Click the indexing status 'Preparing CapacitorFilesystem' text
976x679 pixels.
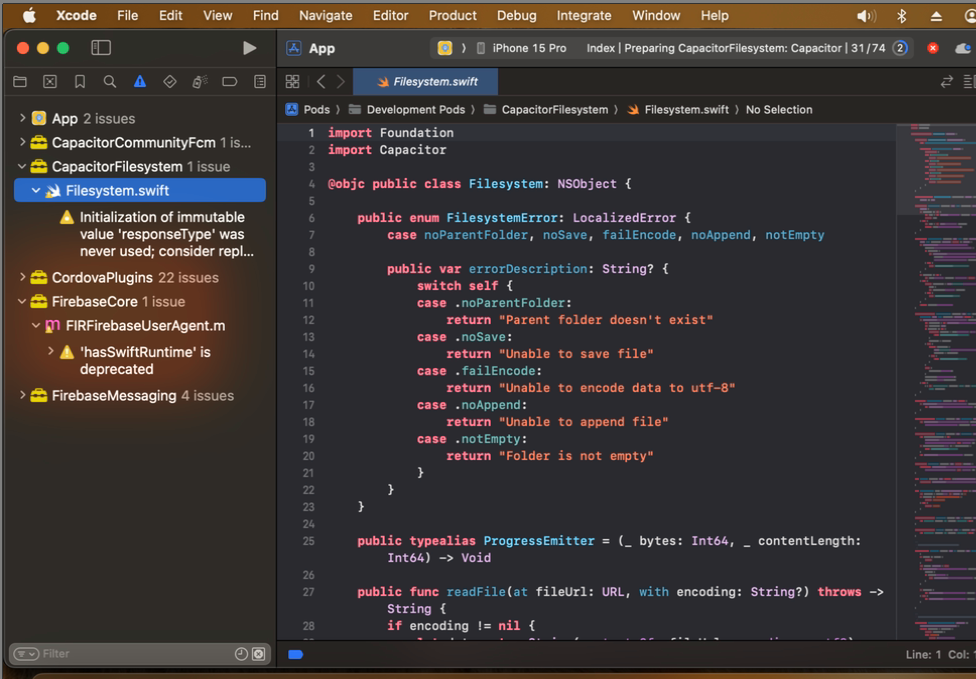coord(736,48)
